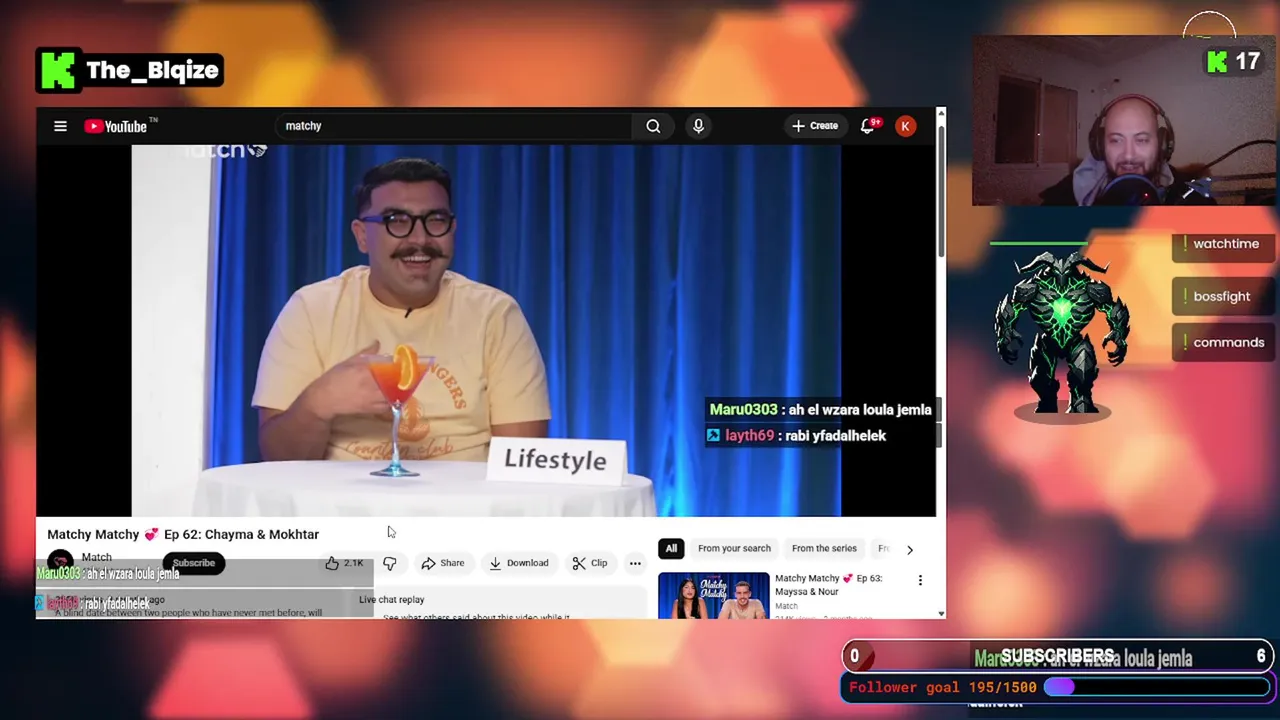Open the YouTube hamburger guide menu
This screenshot has width=1280, height=720.
point(60,126)
